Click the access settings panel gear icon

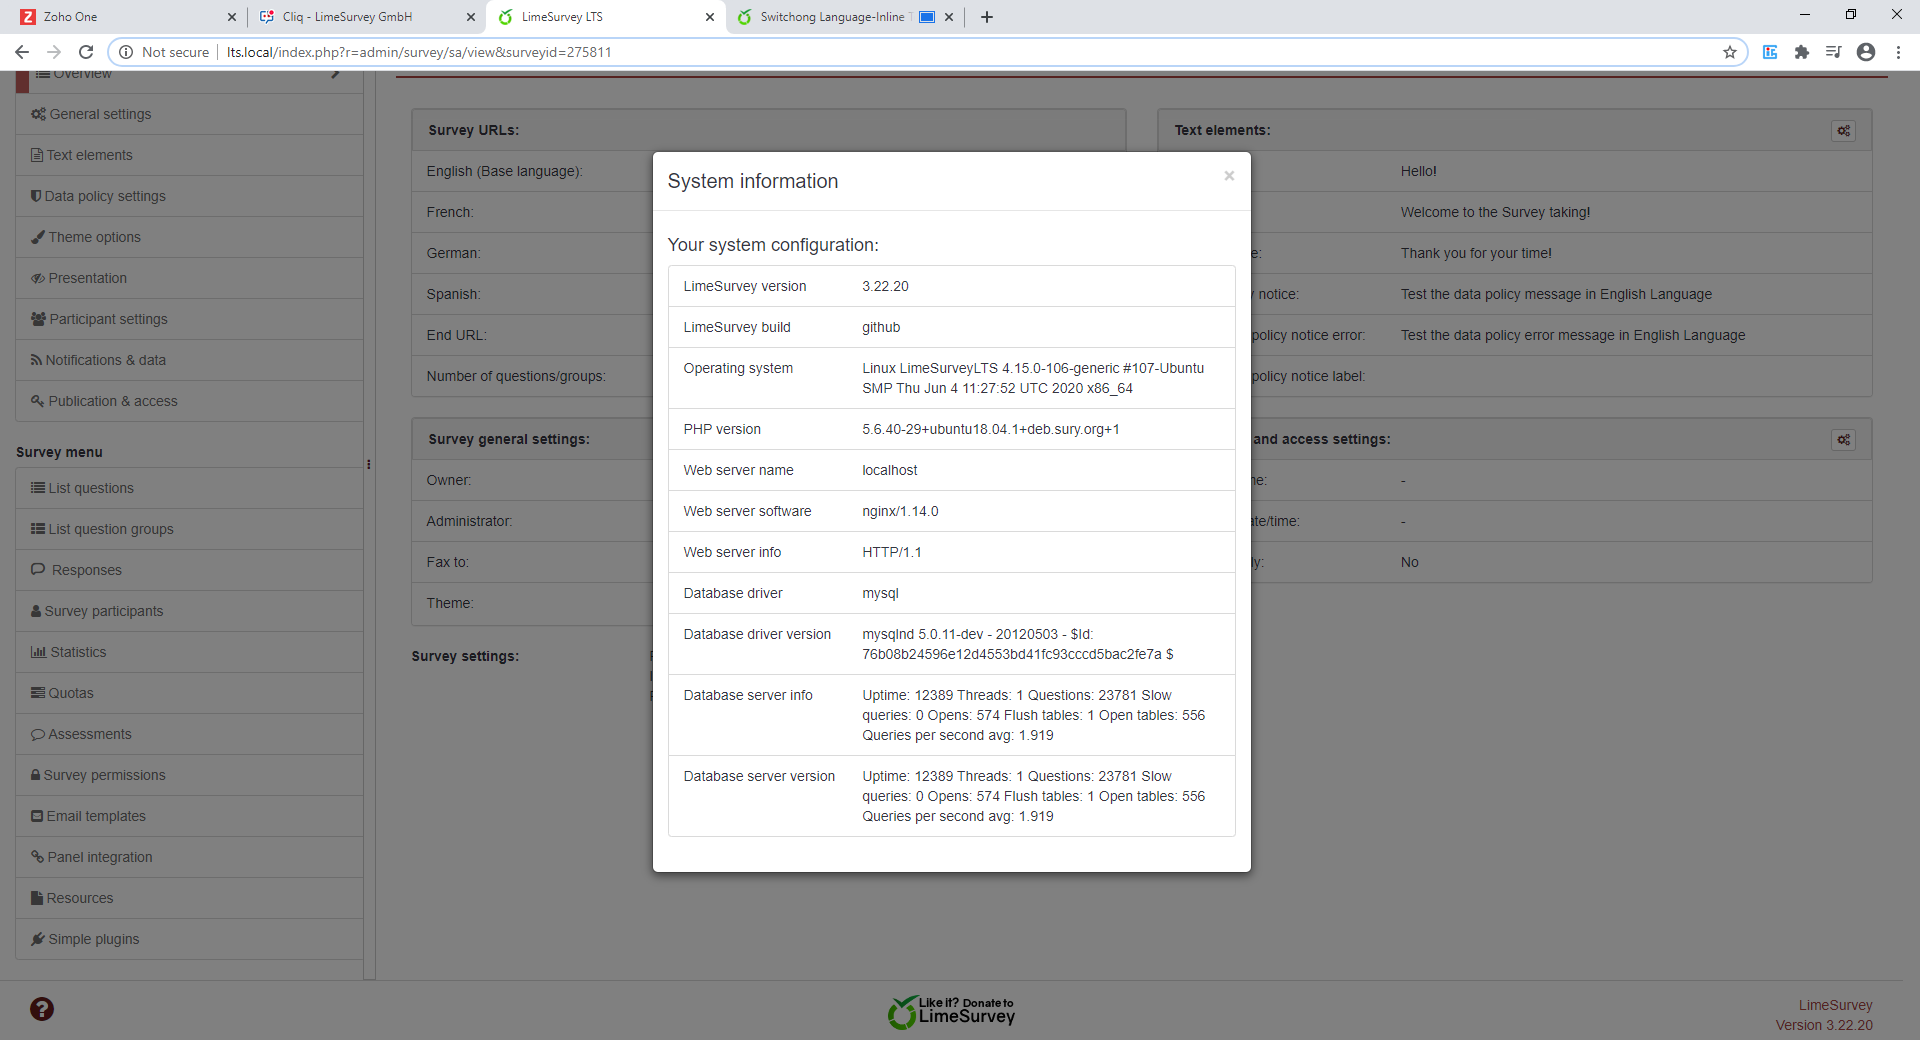click(x=1844, y=440)
